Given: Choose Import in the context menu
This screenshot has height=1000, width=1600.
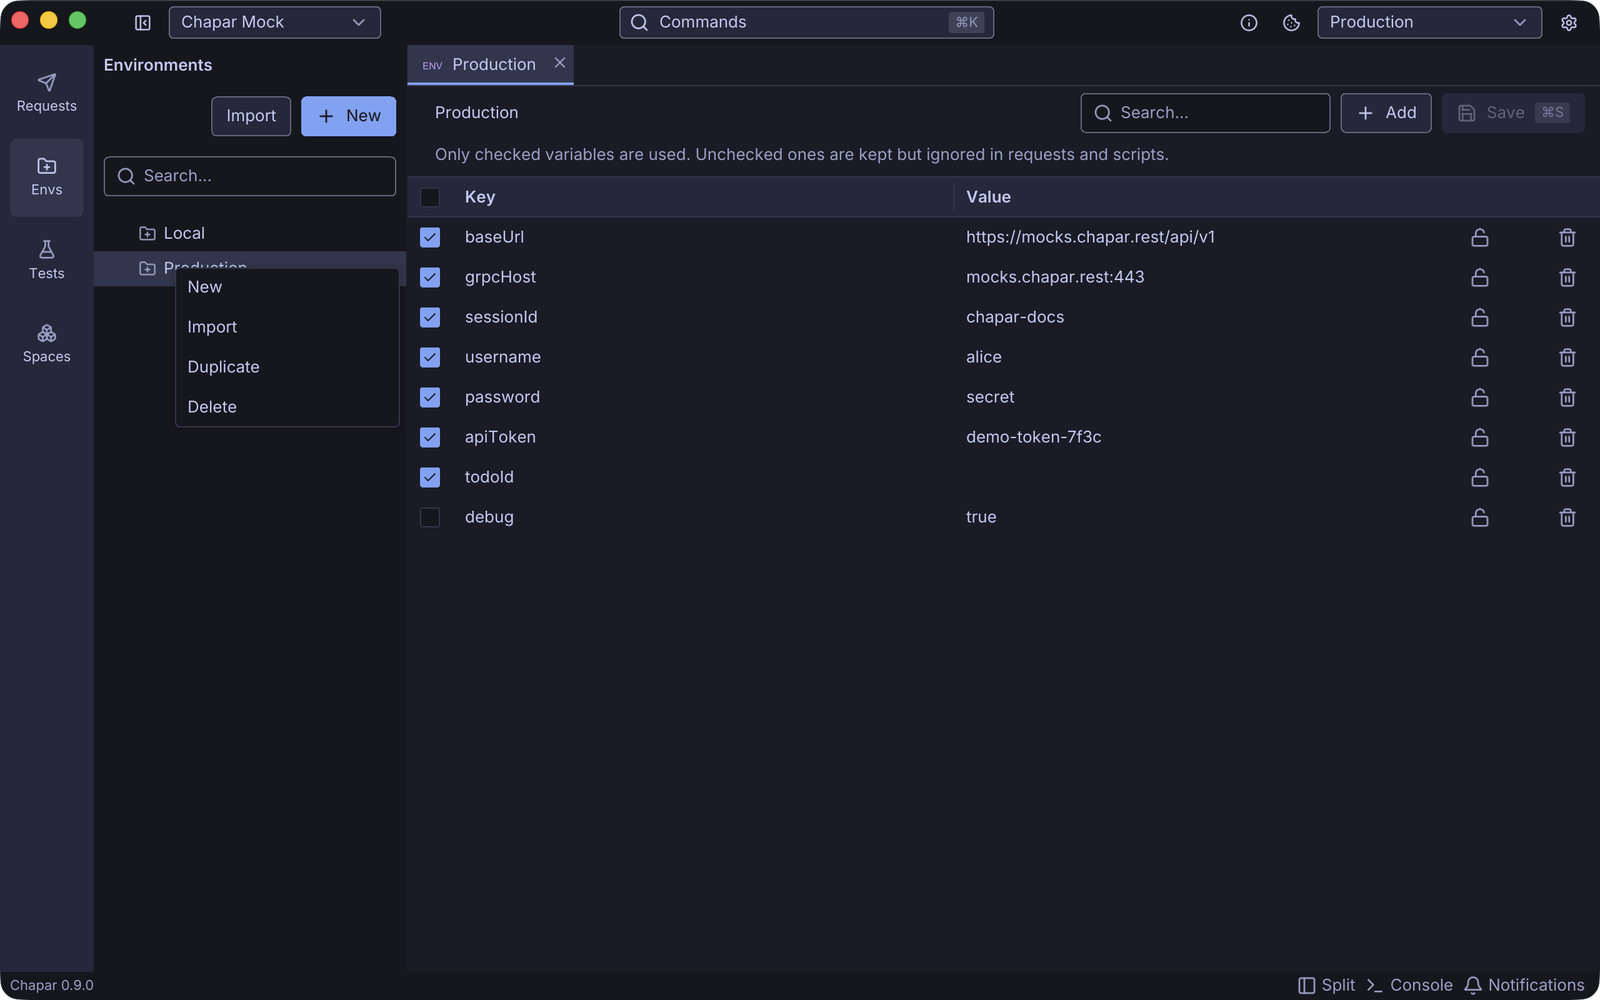Looking at the screenshot, I should [287, 327].
